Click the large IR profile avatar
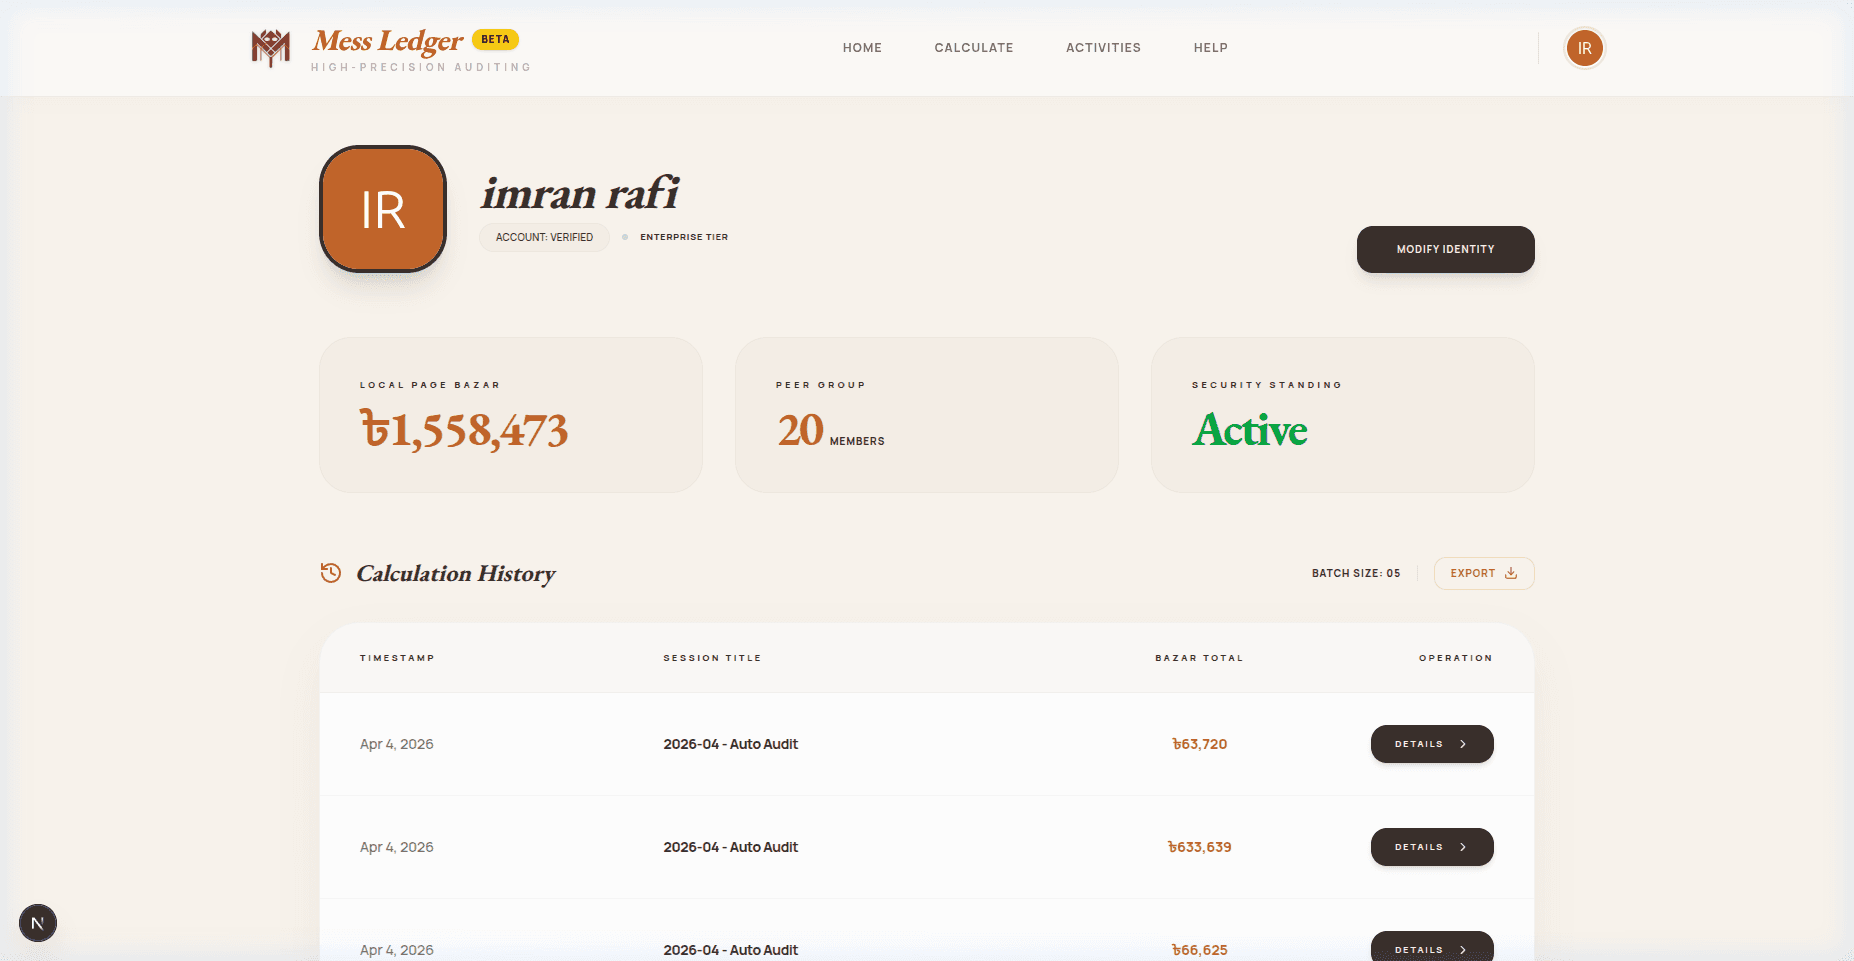Viewport: 1854px width, 961px height. [382, 208]
